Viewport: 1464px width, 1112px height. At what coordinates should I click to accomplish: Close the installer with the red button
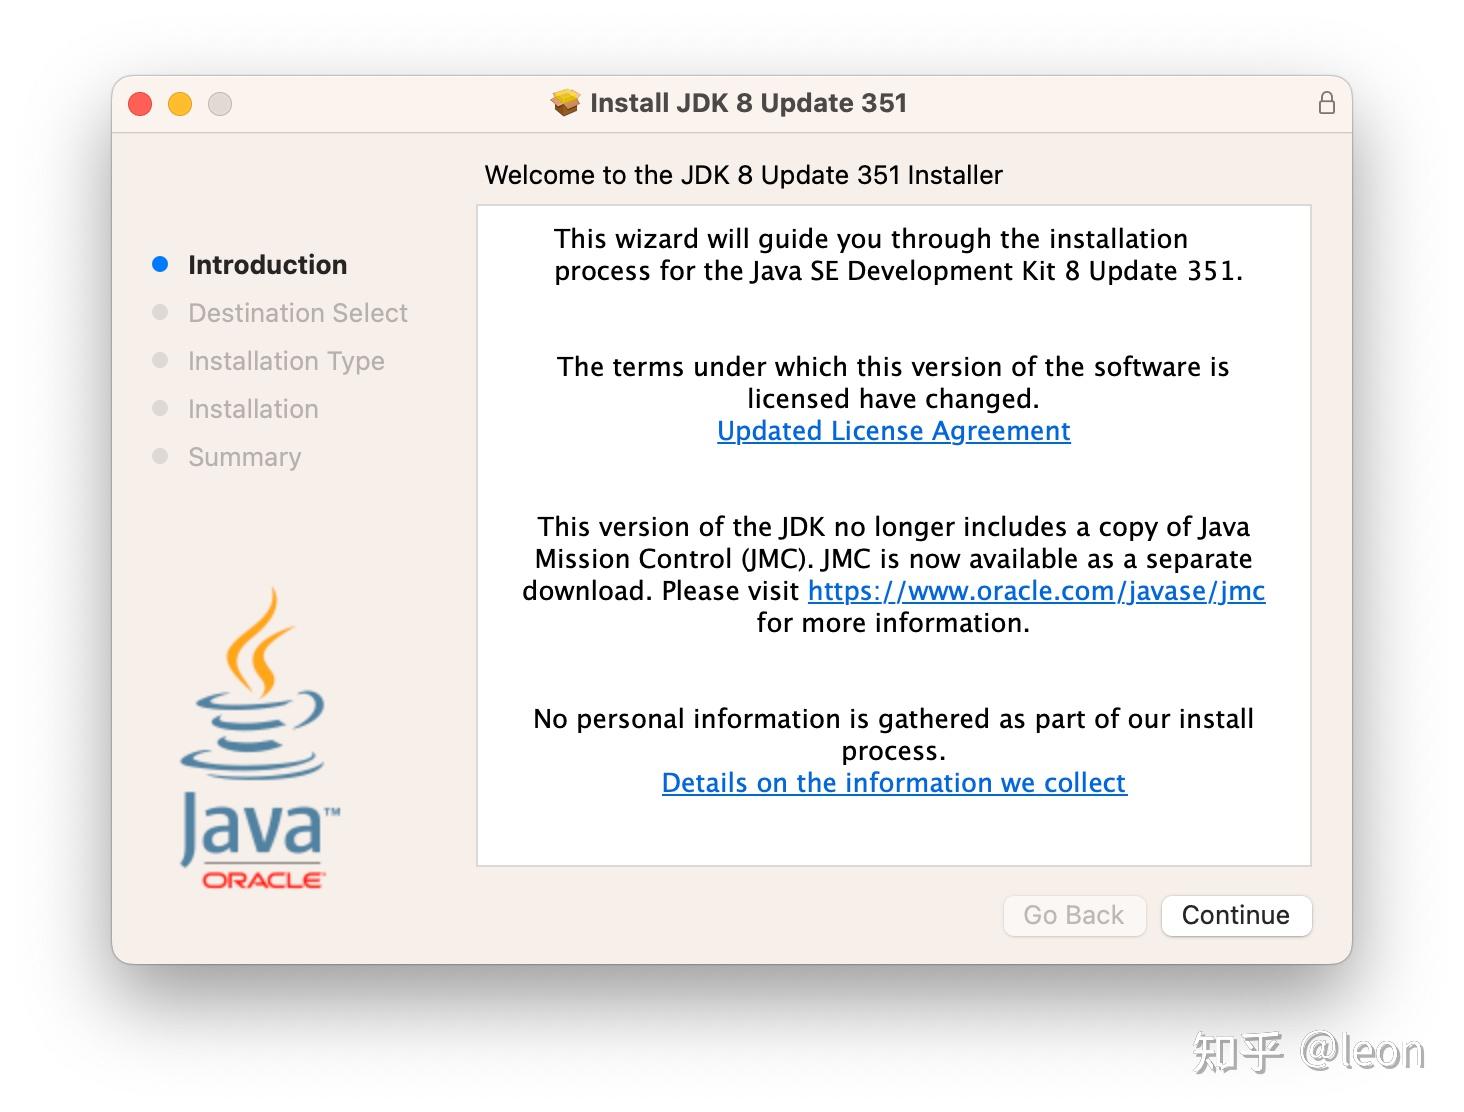[x=140, y=104]
